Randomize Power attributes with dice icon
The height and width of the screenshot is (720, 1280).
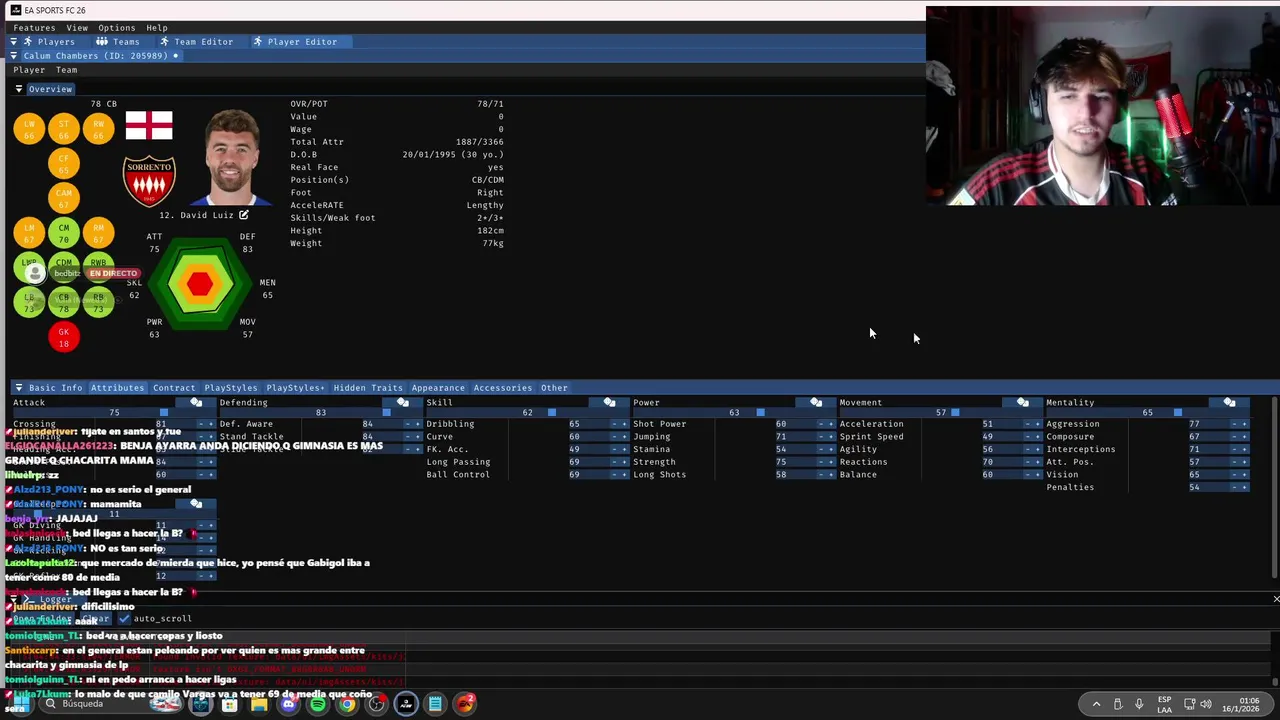[816, 402]
